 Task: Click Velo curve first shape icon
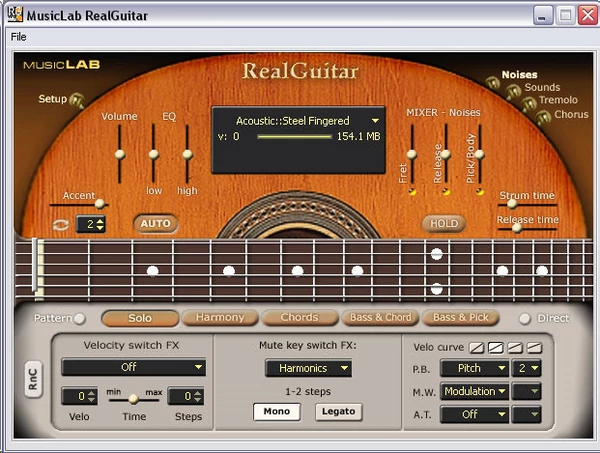click(477, 348)
